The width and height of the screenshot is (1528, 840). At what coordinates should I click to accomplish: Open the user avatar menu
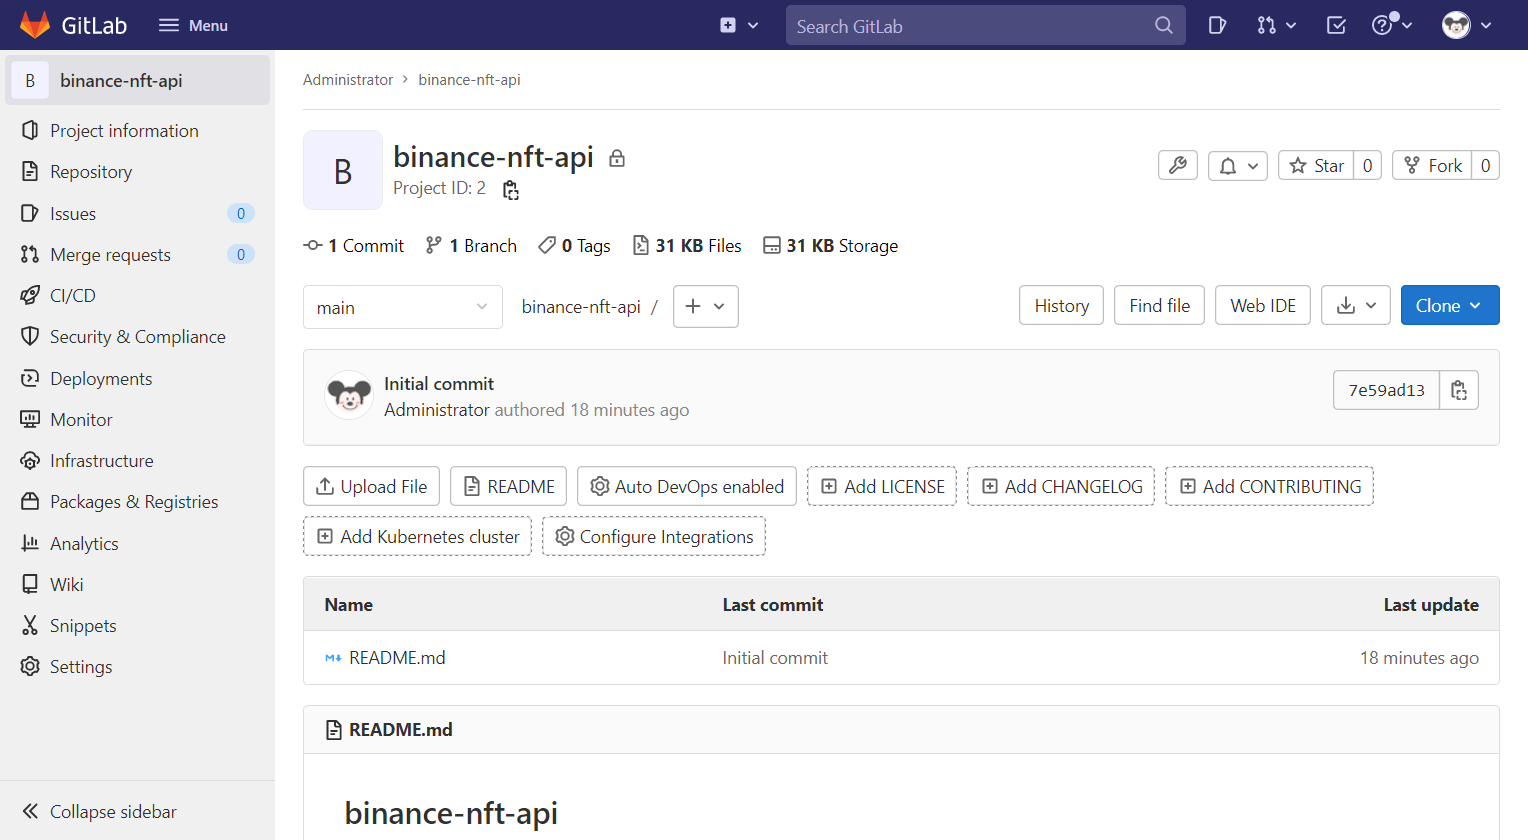[1467, 25]
